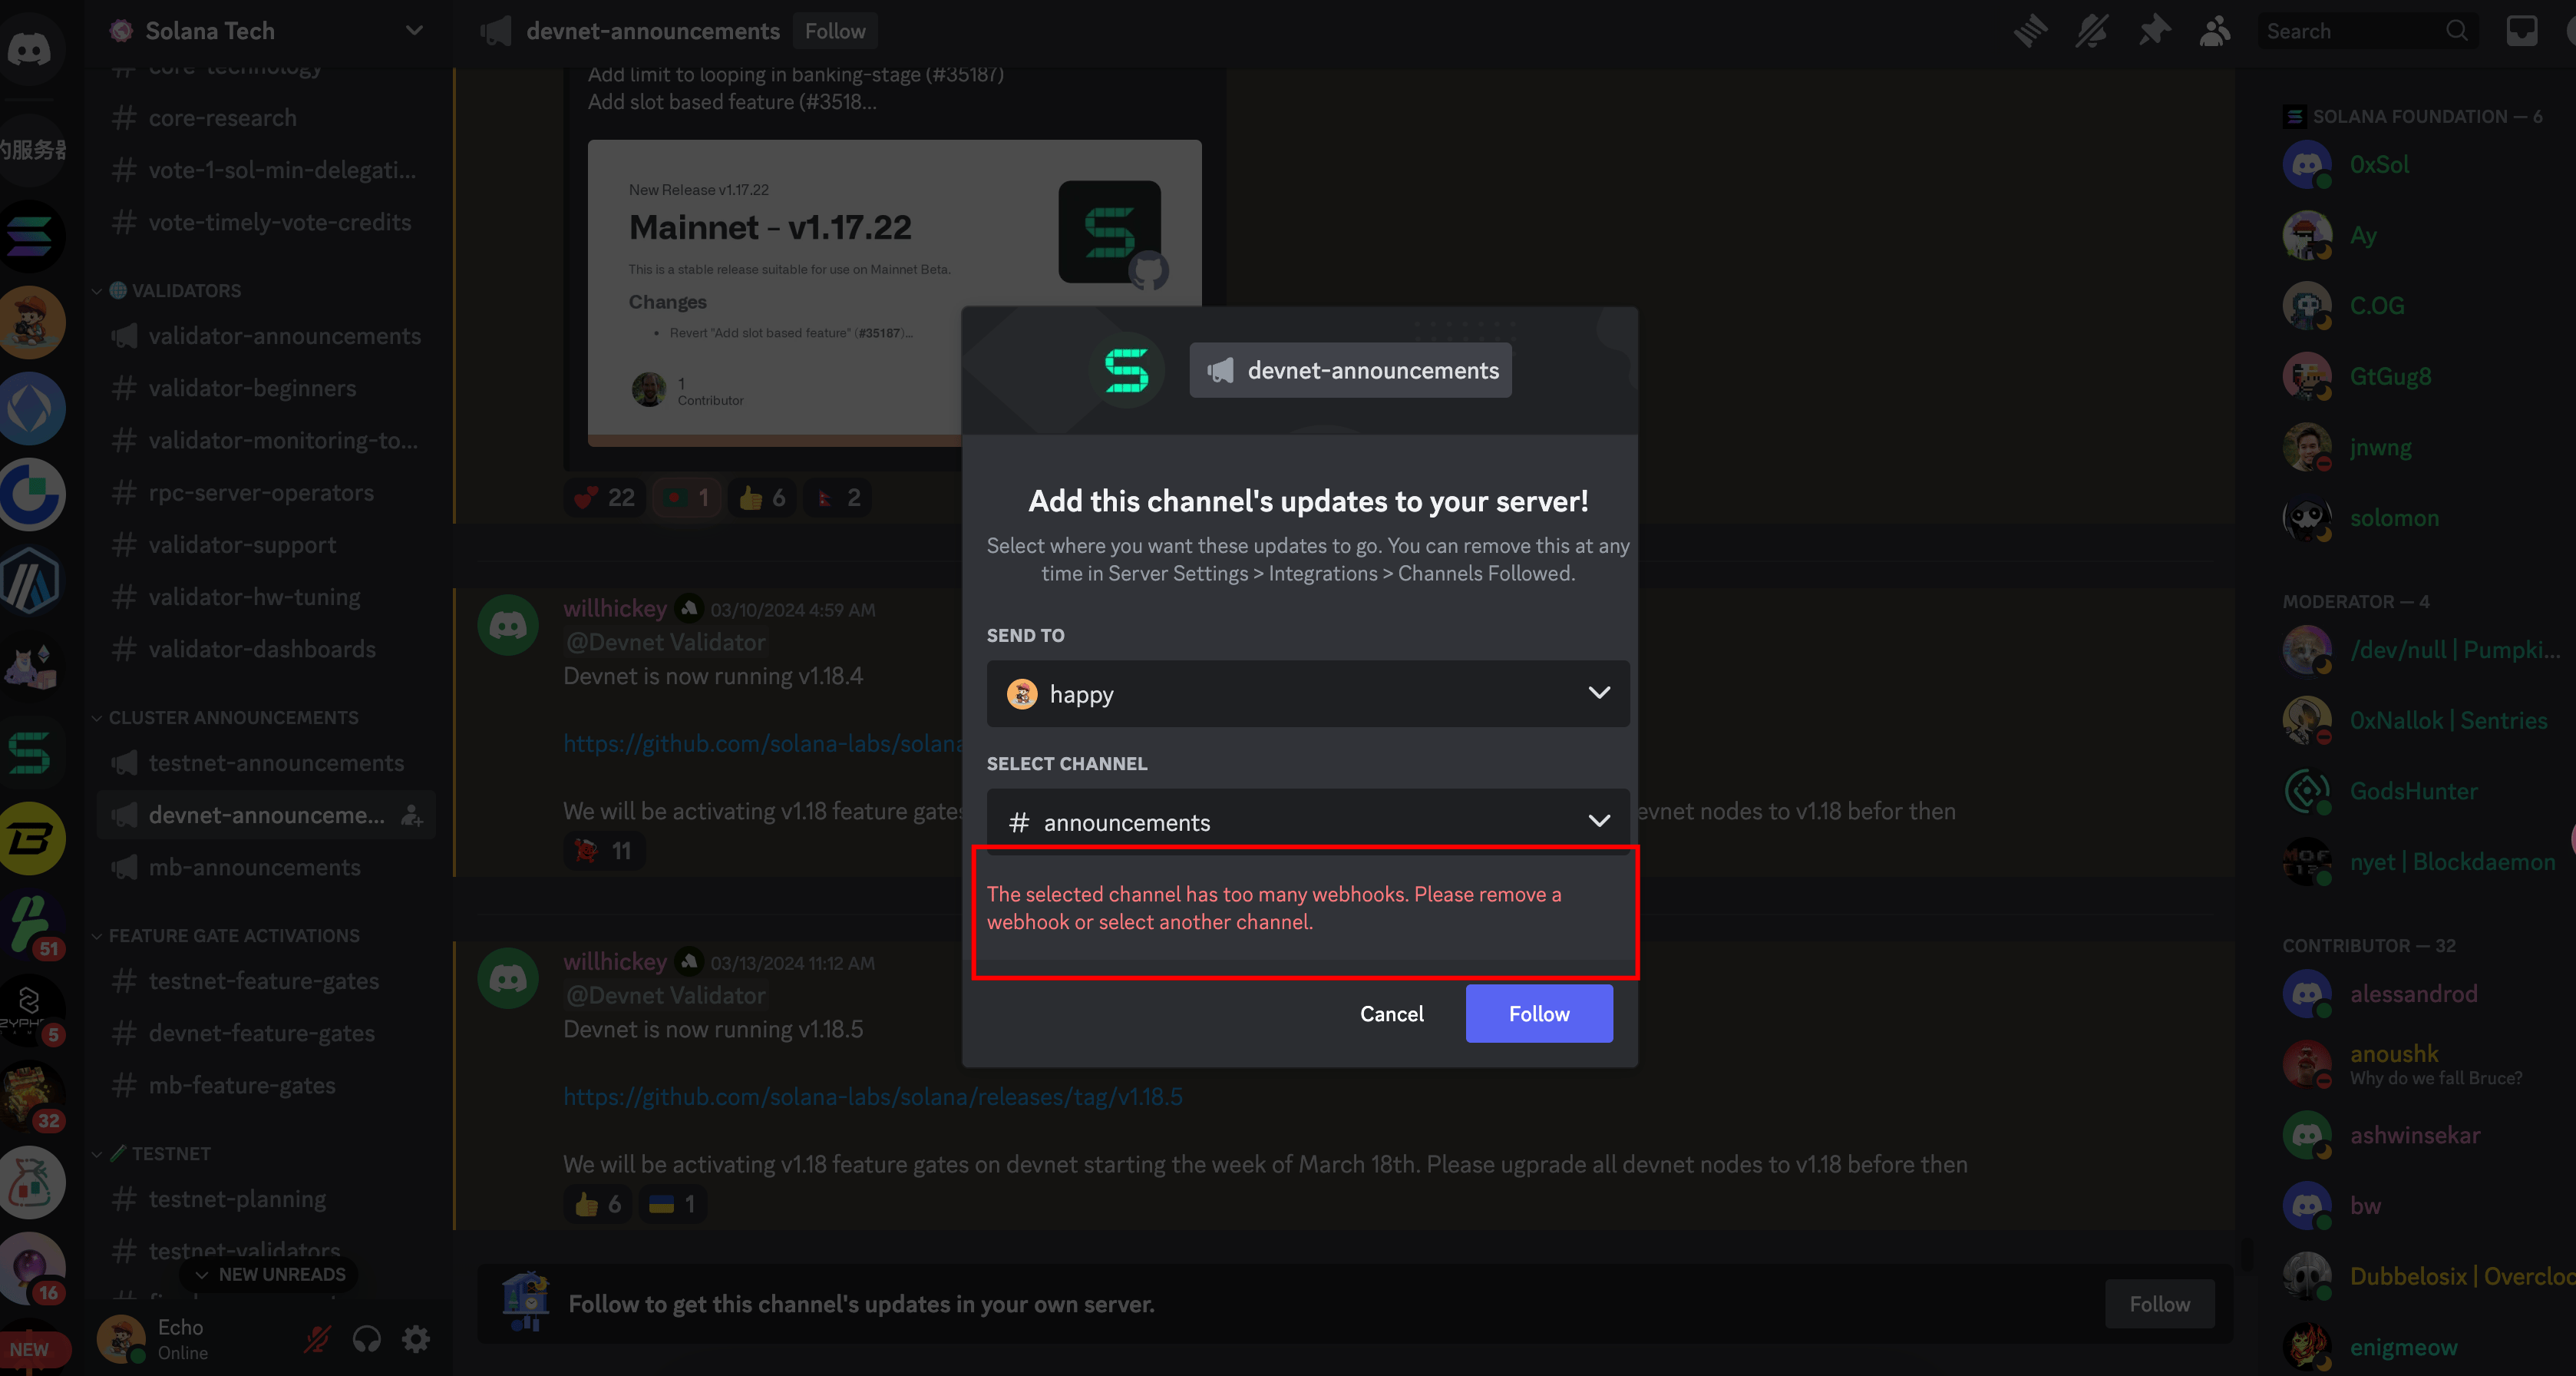Click the heart reaction with 22
This screenshot has height=1376, width=2576.
pyautogui.click(x=606, y=497)
